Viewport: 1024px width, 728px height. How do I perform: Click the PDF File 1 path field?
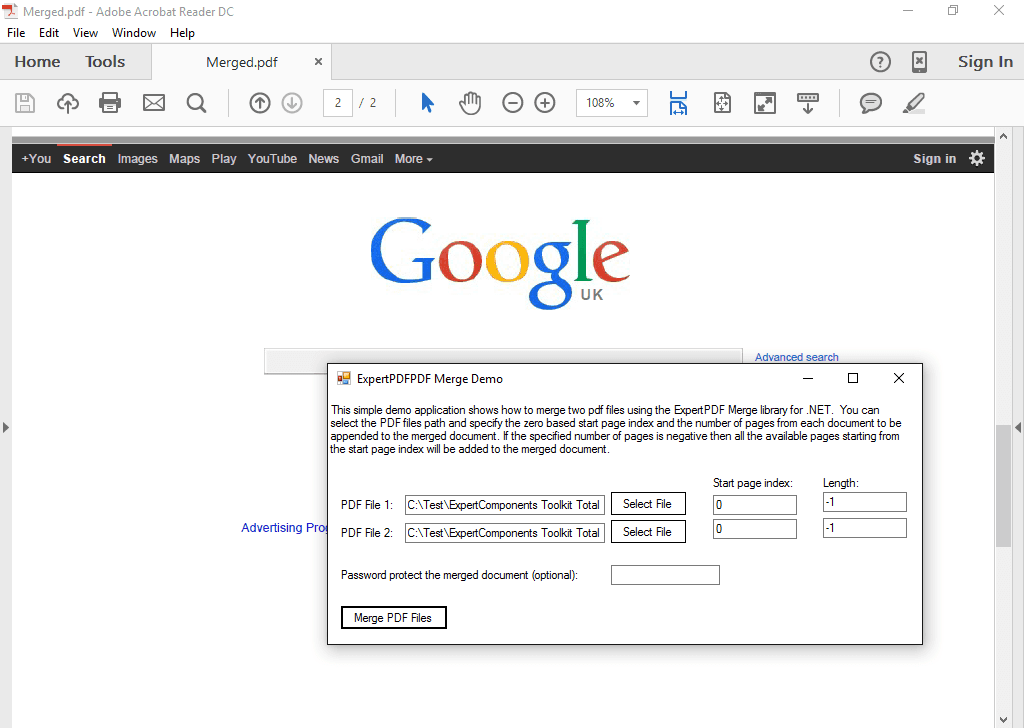[x=505, y=505]
